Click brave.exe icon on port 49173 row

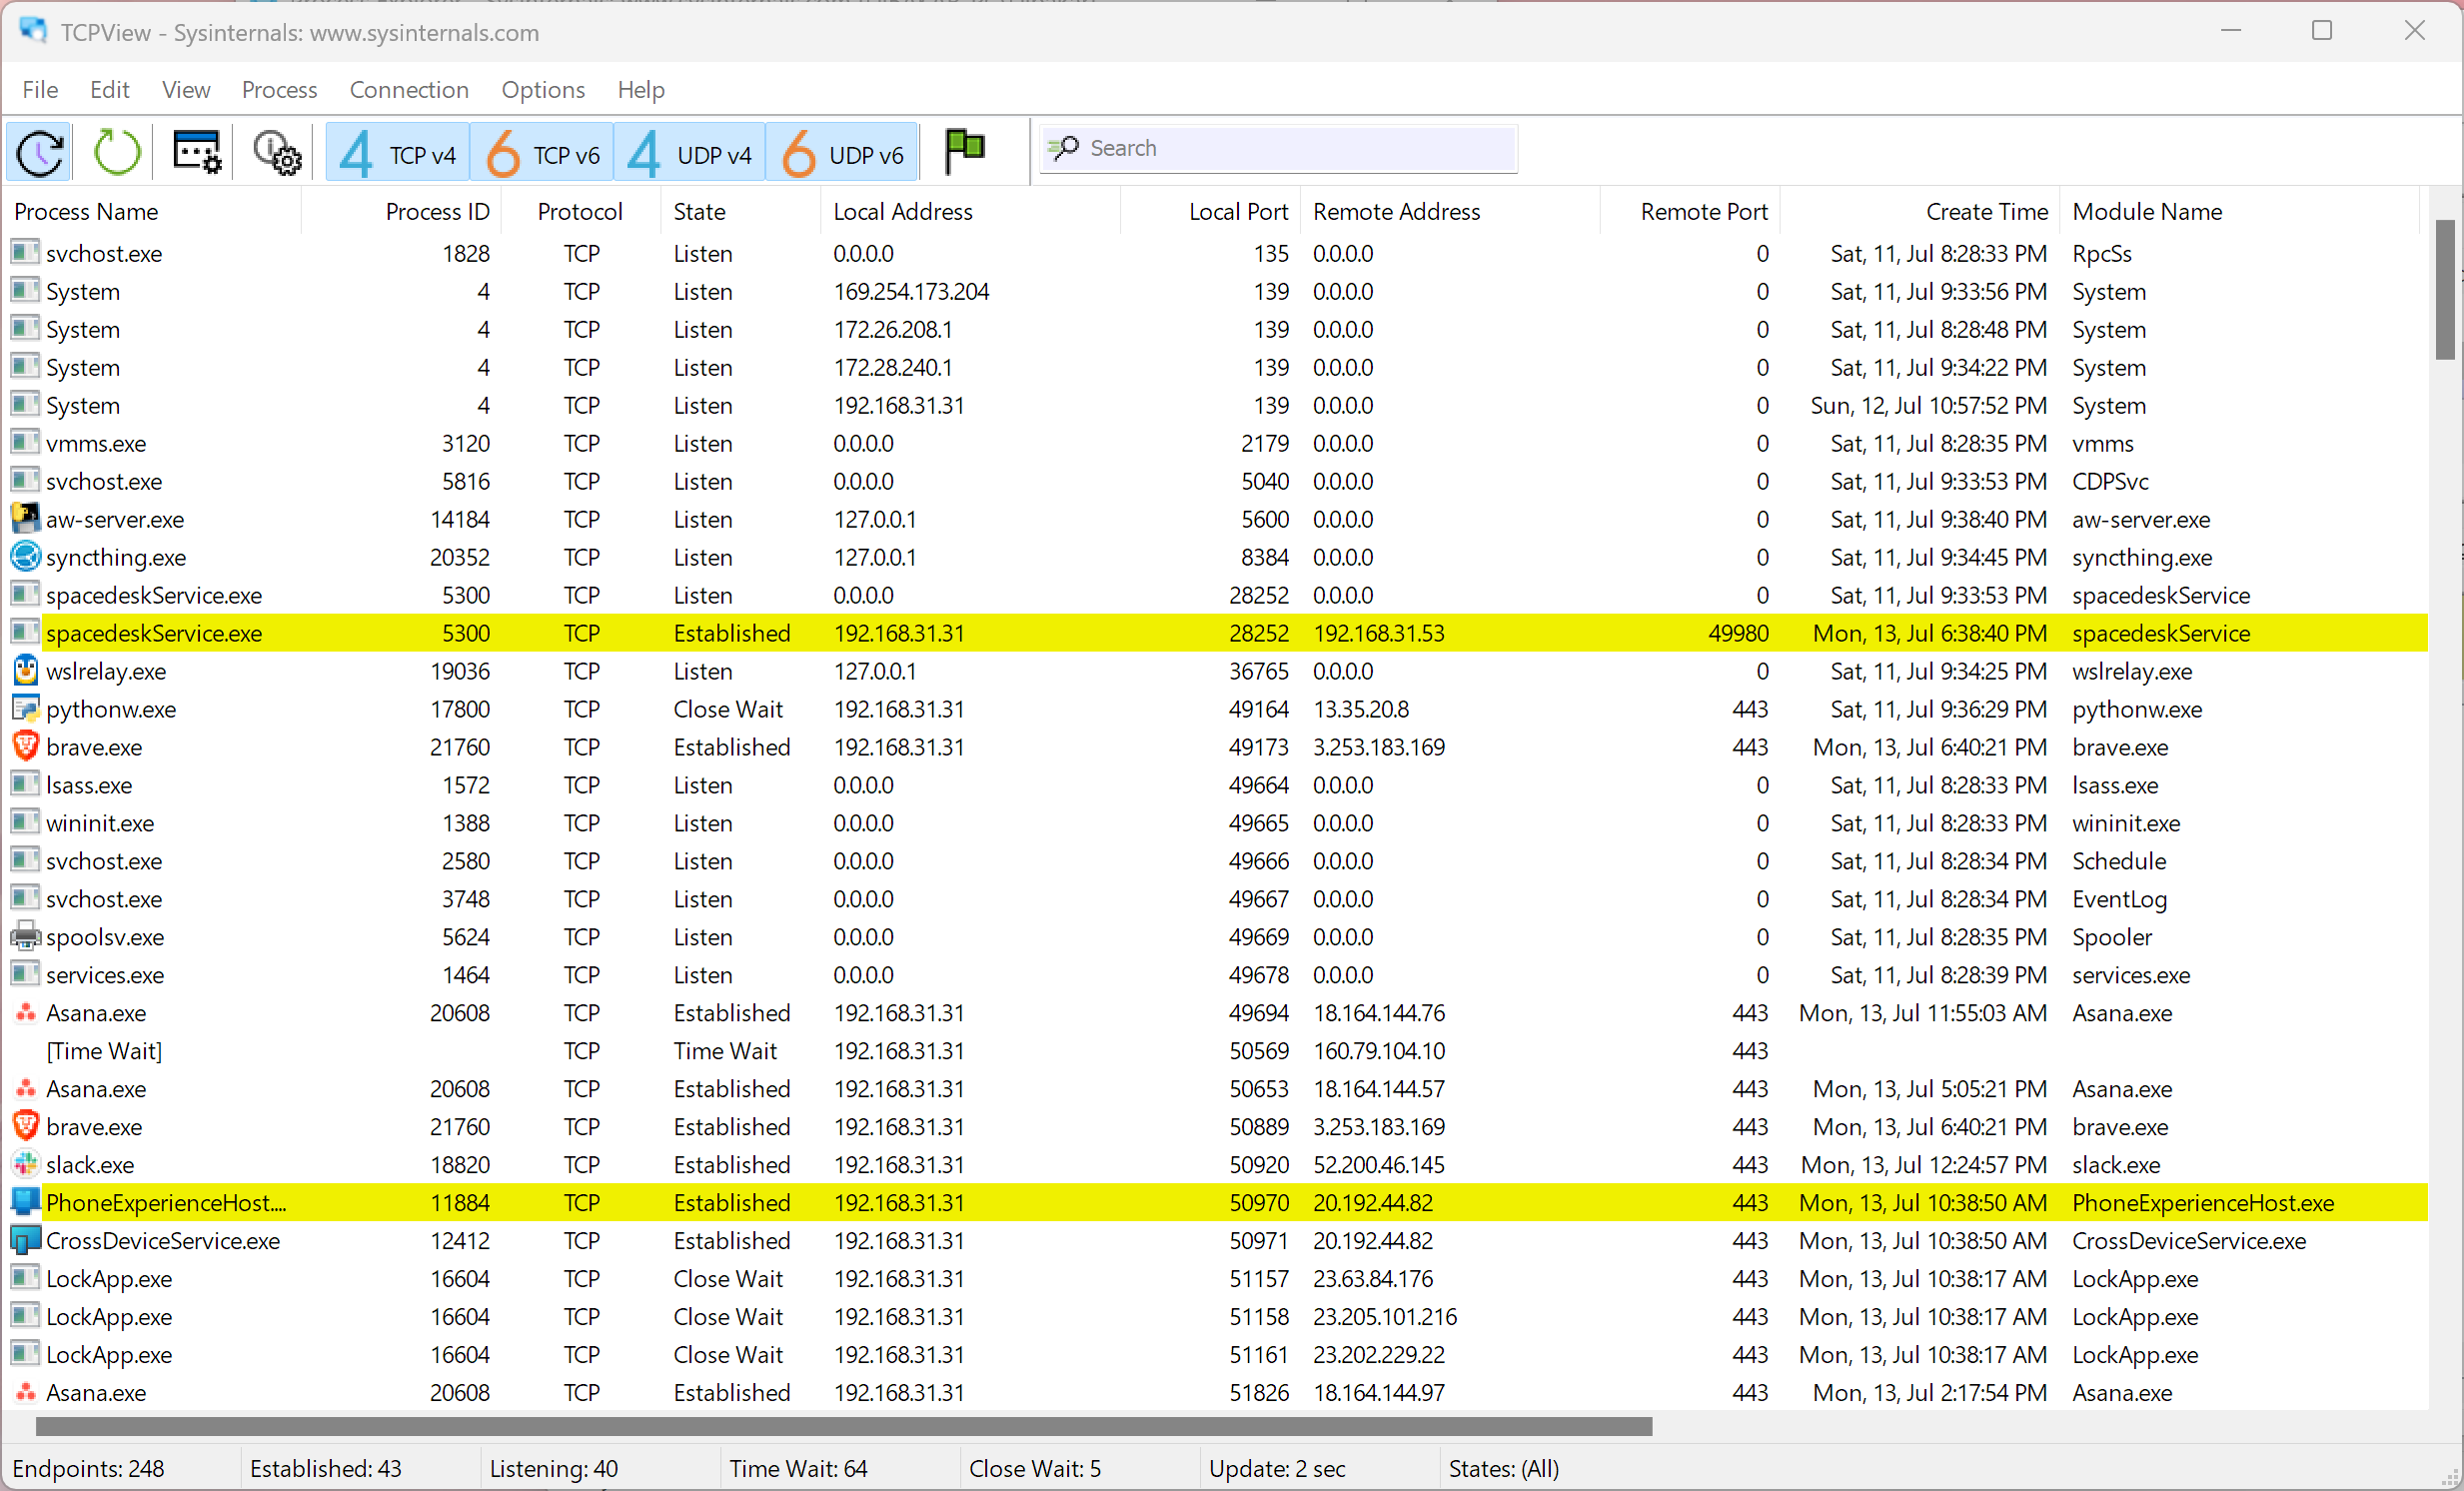click(x=25, y=746)
